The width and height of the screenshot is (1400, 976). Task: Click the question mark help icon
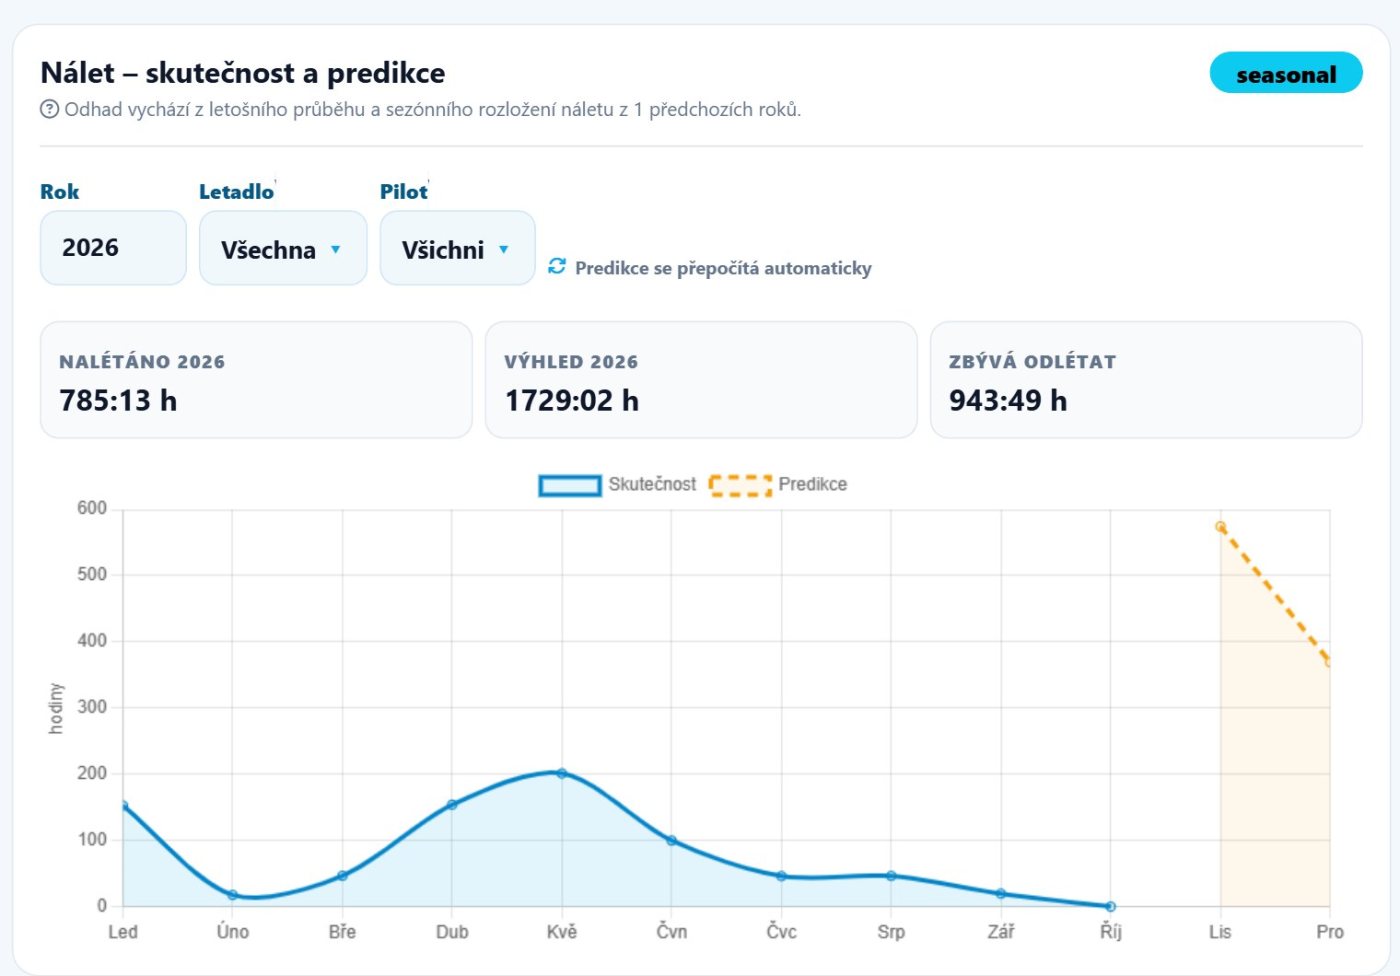click(49, 110)
